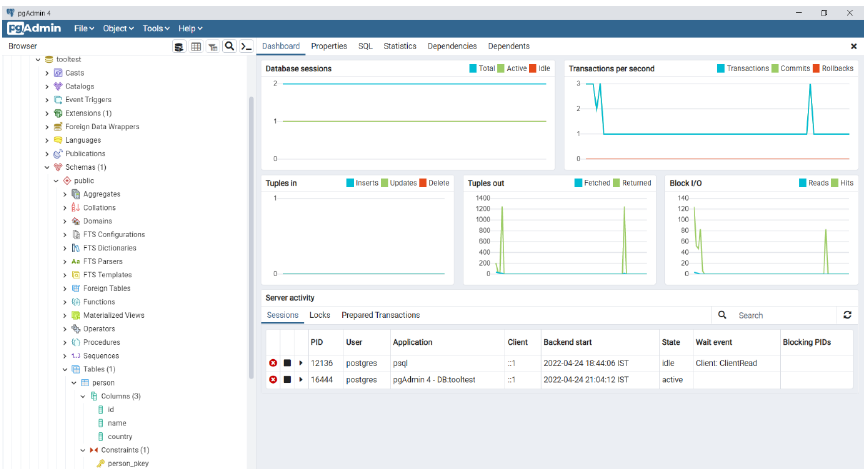Open the Query Tool toolbar icon
The width and height of the screenshot is (868, 469).
click(179, 47)
